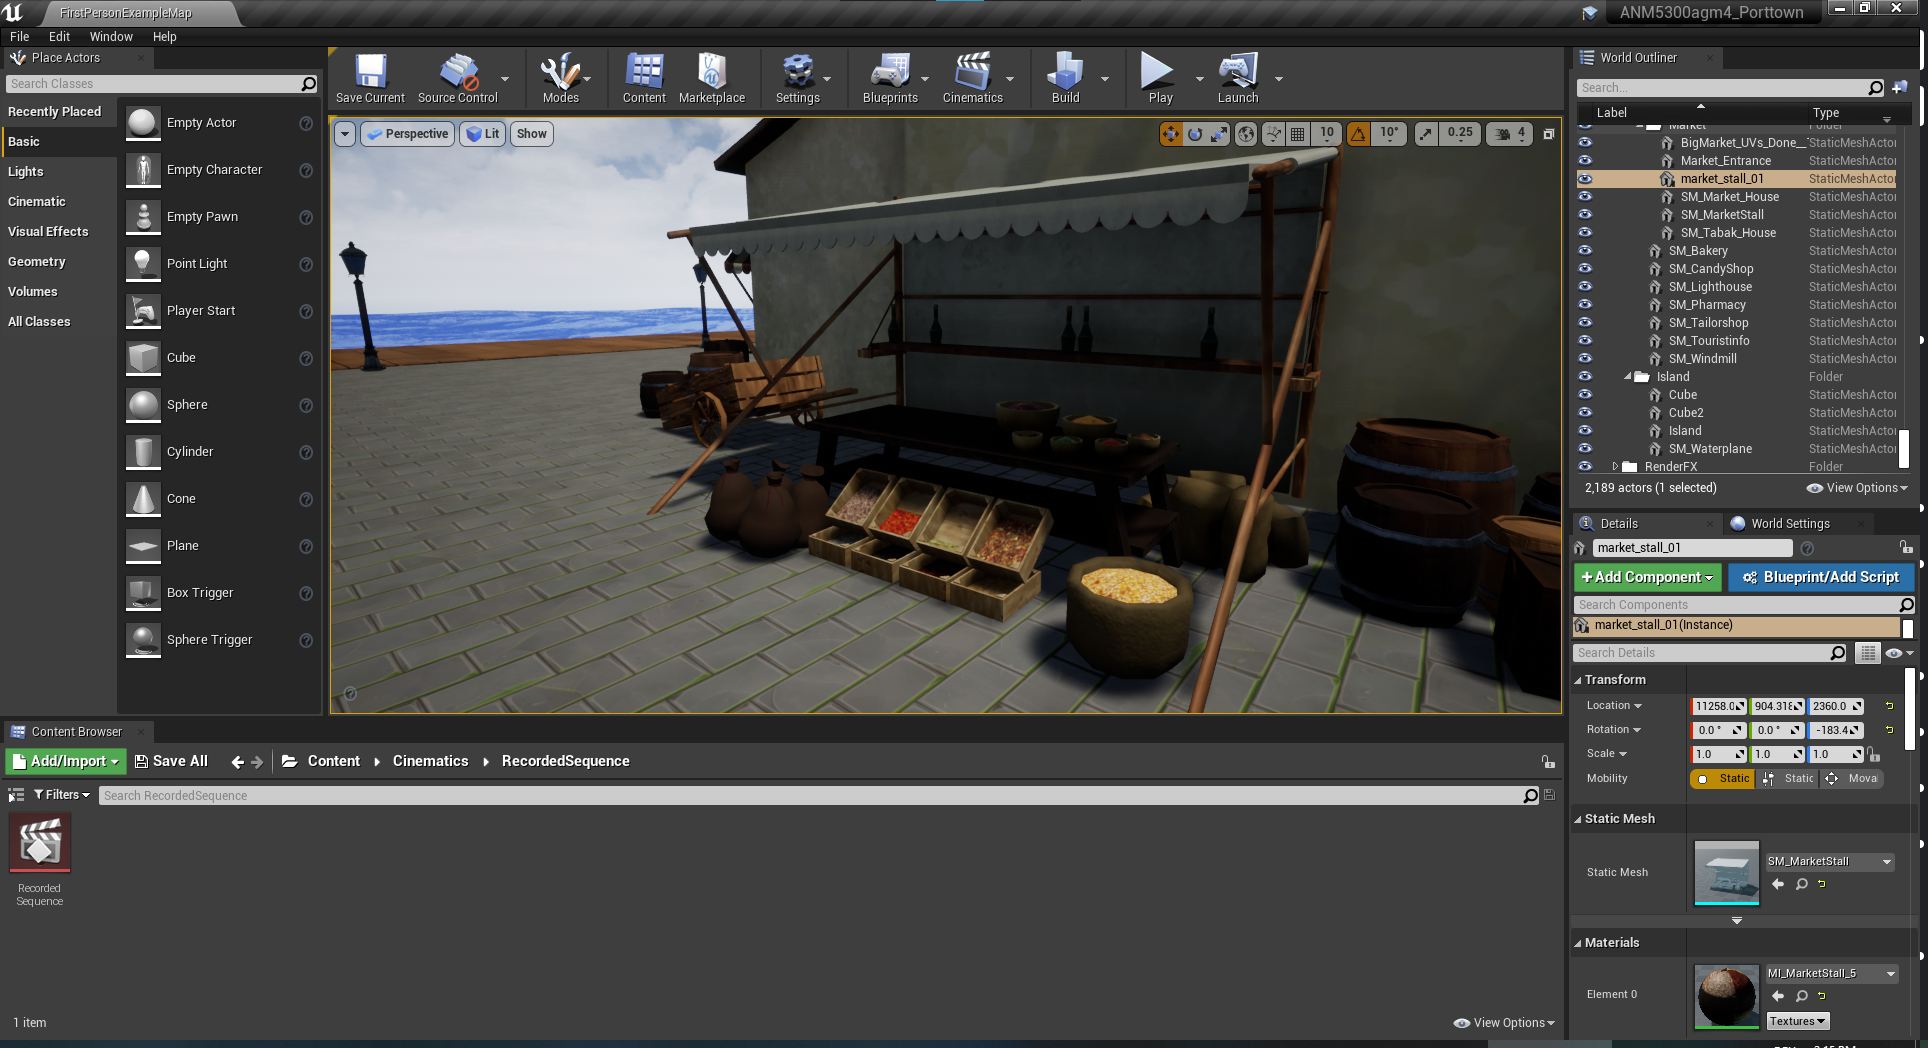Toggle scale snapping in the viewport

pyautogui.click(x=1426, y=134)
